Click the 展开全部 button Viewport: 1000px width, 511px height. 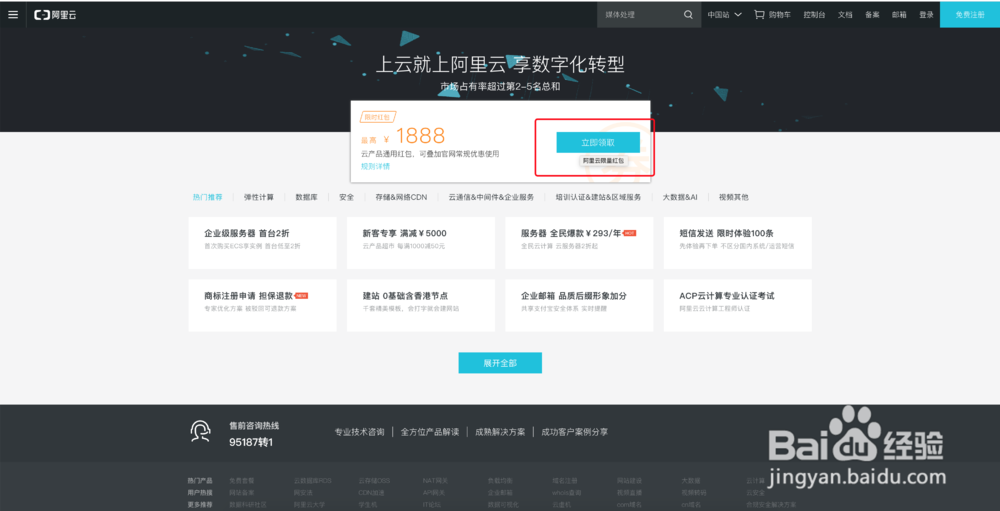(x=500, y=362)
